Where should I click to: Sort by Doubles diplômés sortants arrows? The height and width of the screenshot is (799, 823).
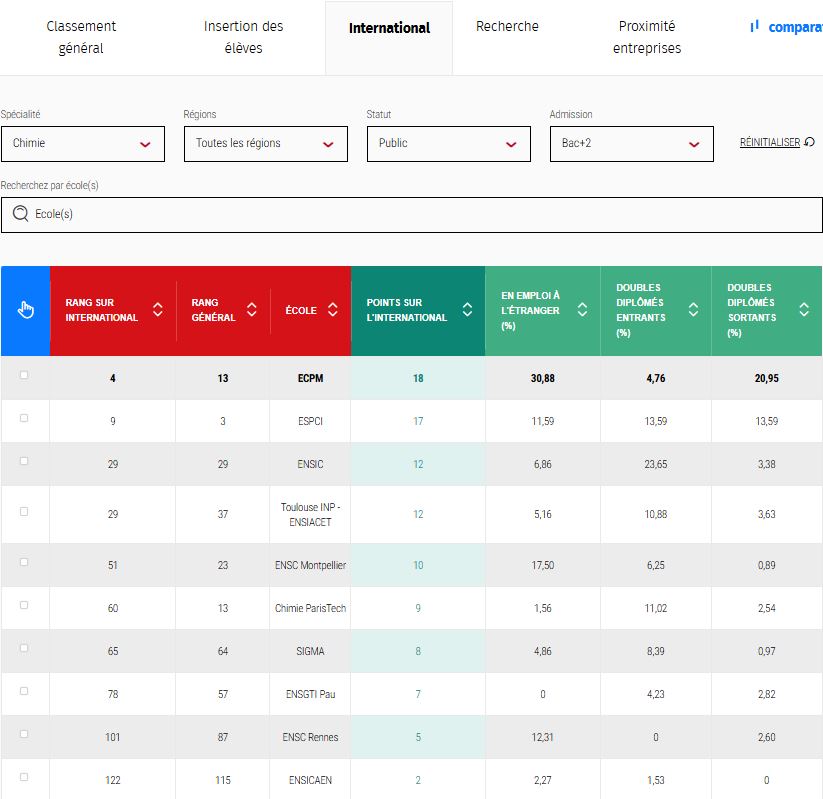(804, 310)
